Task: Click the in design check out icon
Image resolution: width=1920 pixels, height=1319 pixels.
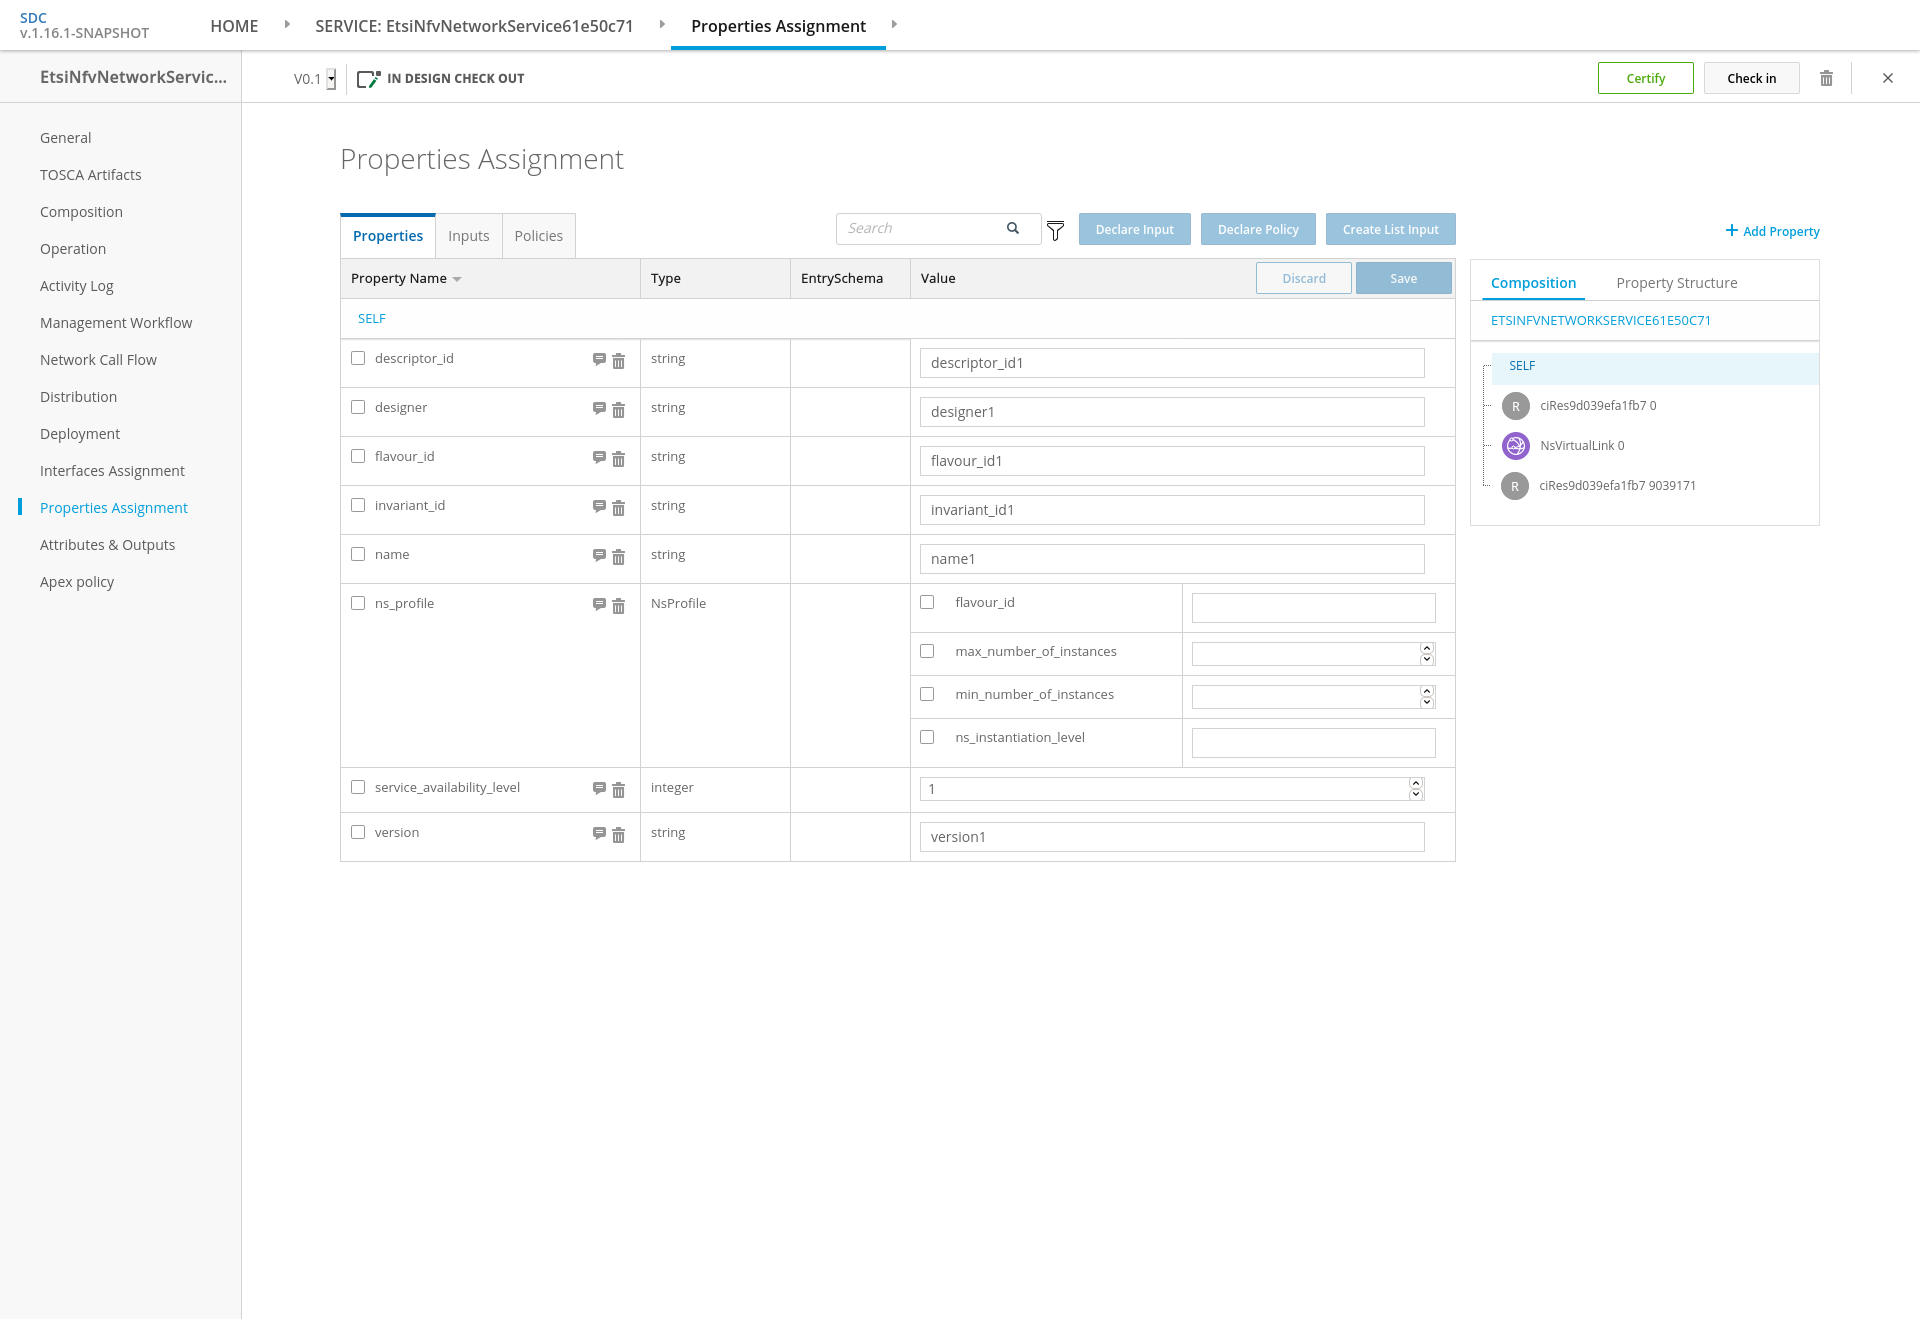Action: [x=368, y=79]
